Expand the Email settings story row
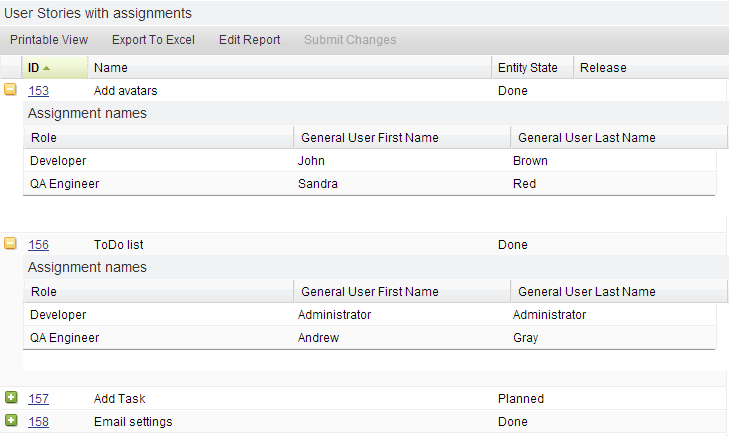Screen dimensions: 729x437 (11, 421)
